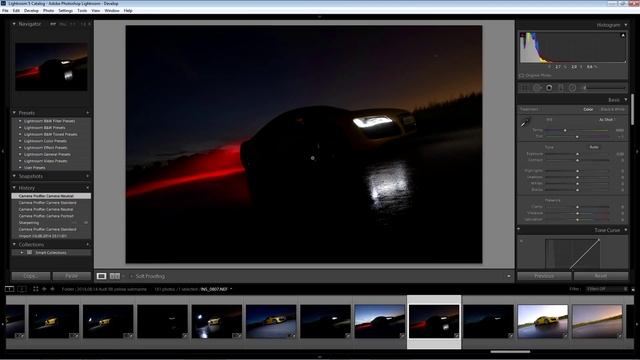The height and width of the screenshot is (360, 640).
Task: Expand Smart Collections folder
Action: pyautogui.click(x=22, y=253)
